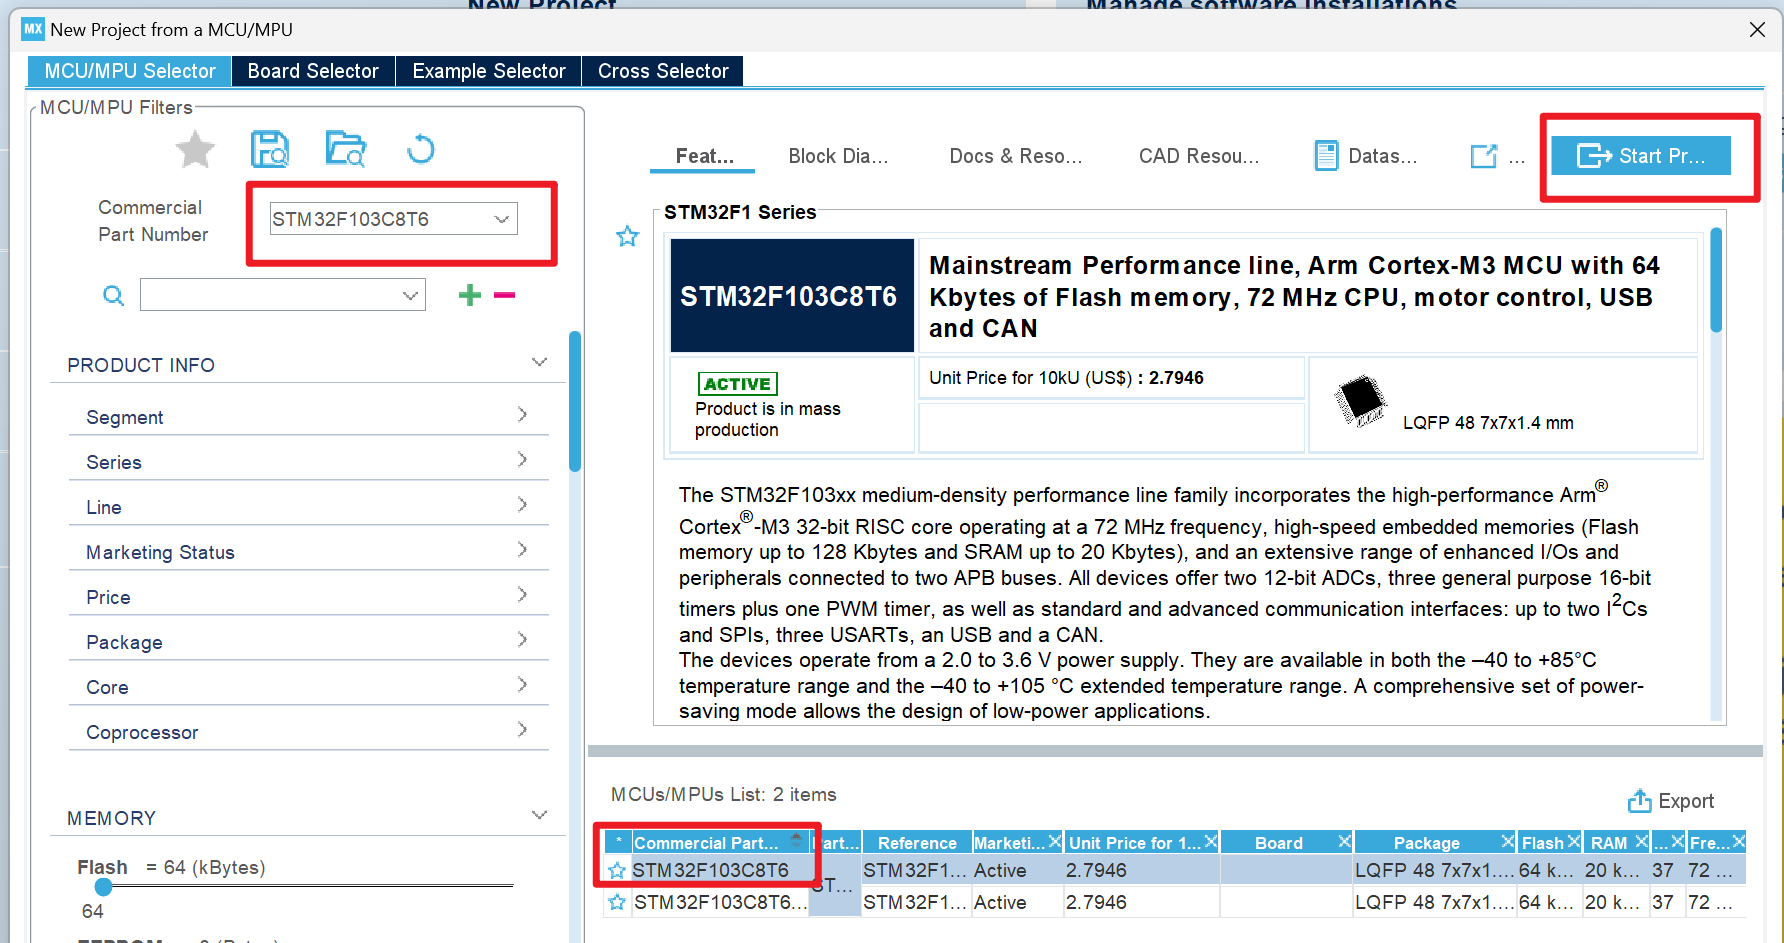Close the RAM column with its X
Screen dimensions: 1784x943
[x=1641, y=842]
